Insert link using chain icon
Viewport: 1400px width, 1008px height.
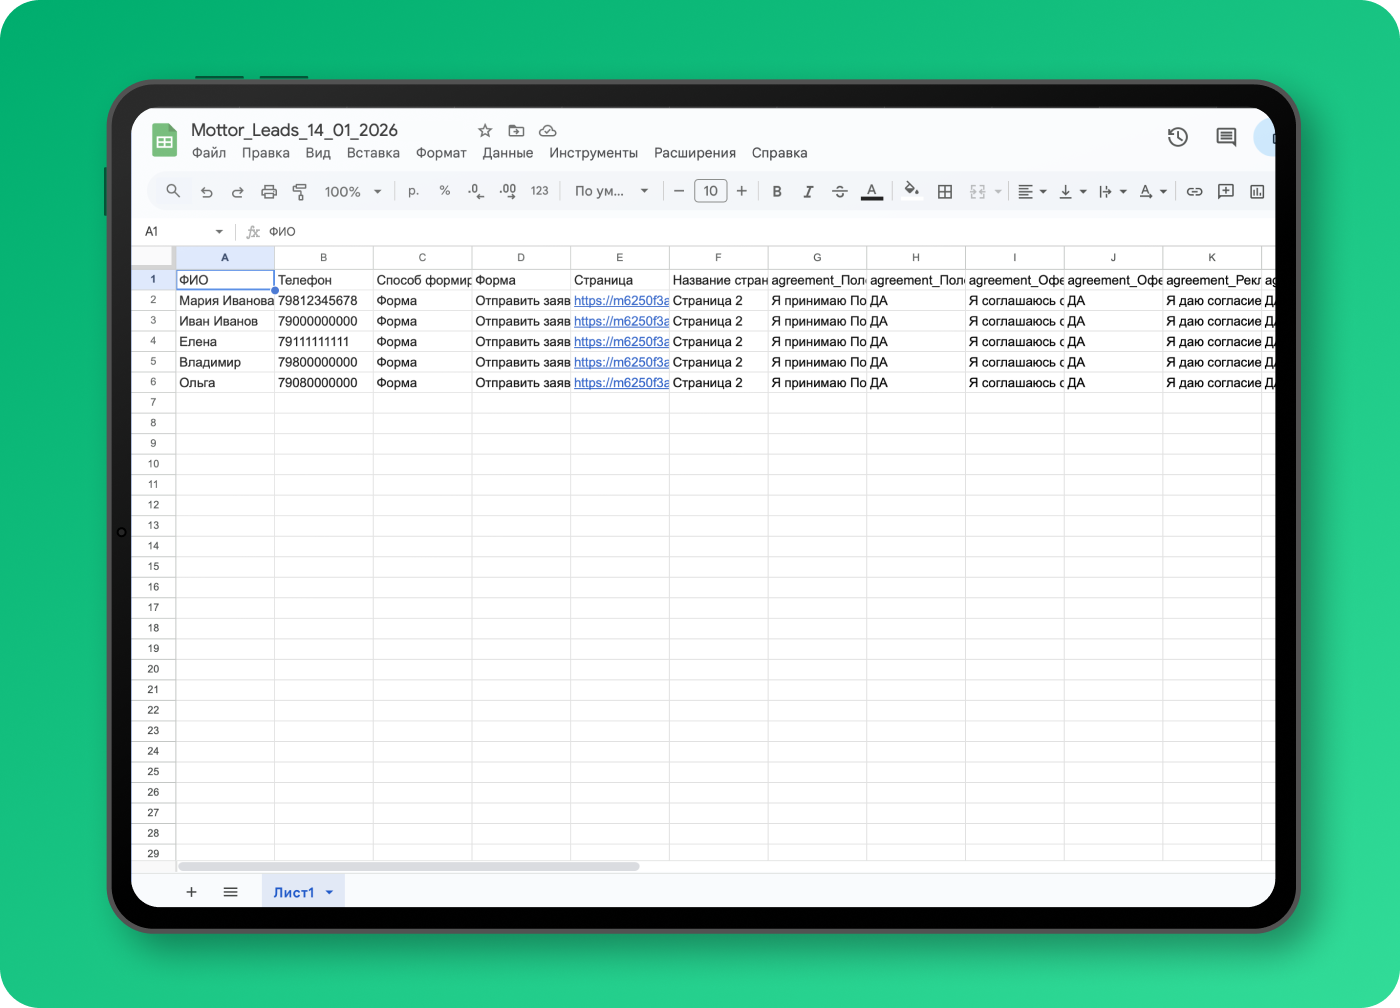(x=1194, y=192)
